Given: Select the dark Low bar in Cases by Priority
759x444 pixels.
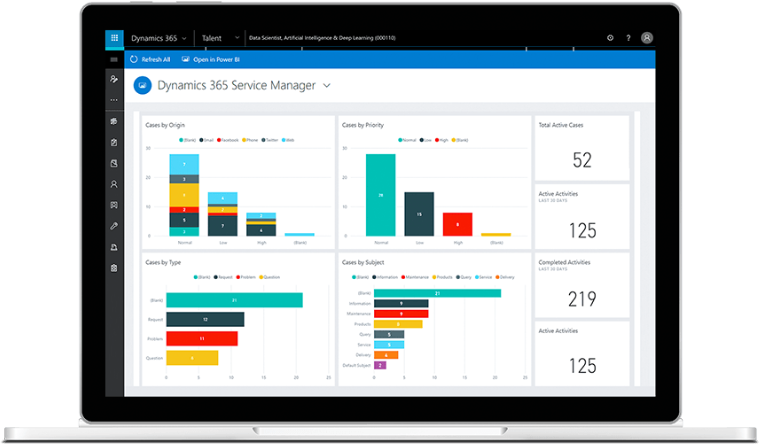Looking at the screenshot, I should point(419,214).
